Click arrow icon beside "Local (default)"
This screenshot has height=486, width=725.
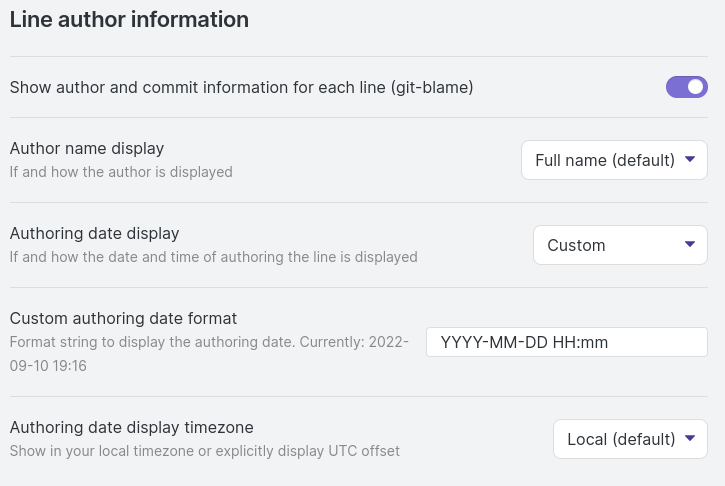(690, 439)
